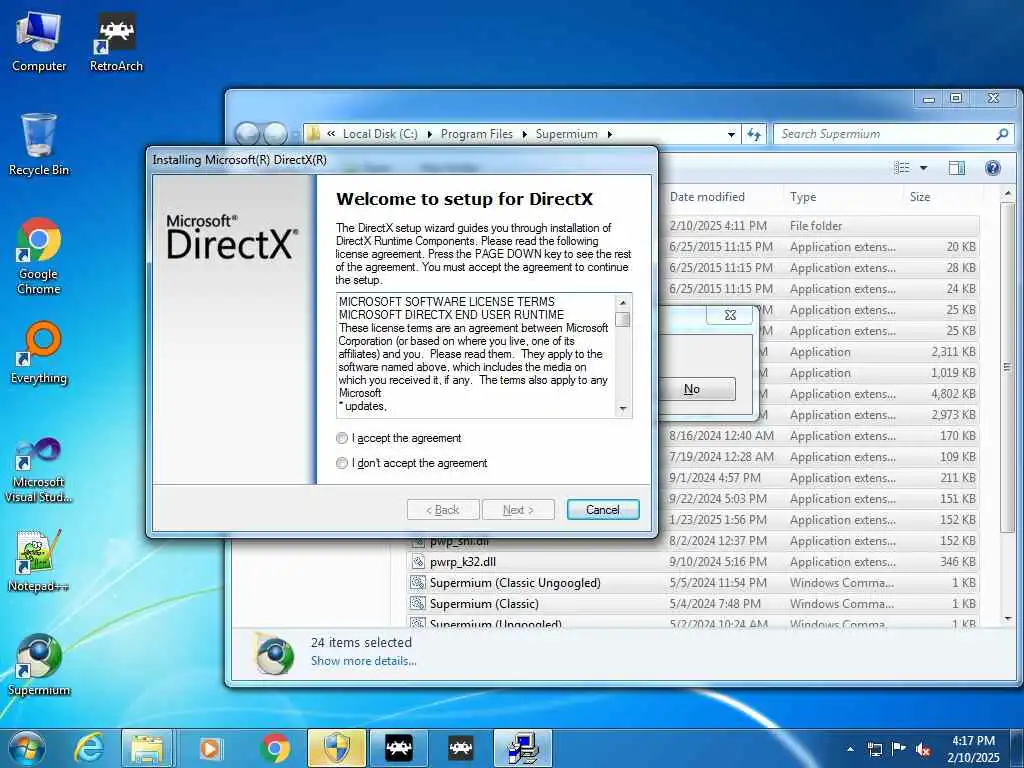The width and height of the screenshot is (1024, 768).
Task: Open Explorer help question mark icon
Action: tap(993, 168)
